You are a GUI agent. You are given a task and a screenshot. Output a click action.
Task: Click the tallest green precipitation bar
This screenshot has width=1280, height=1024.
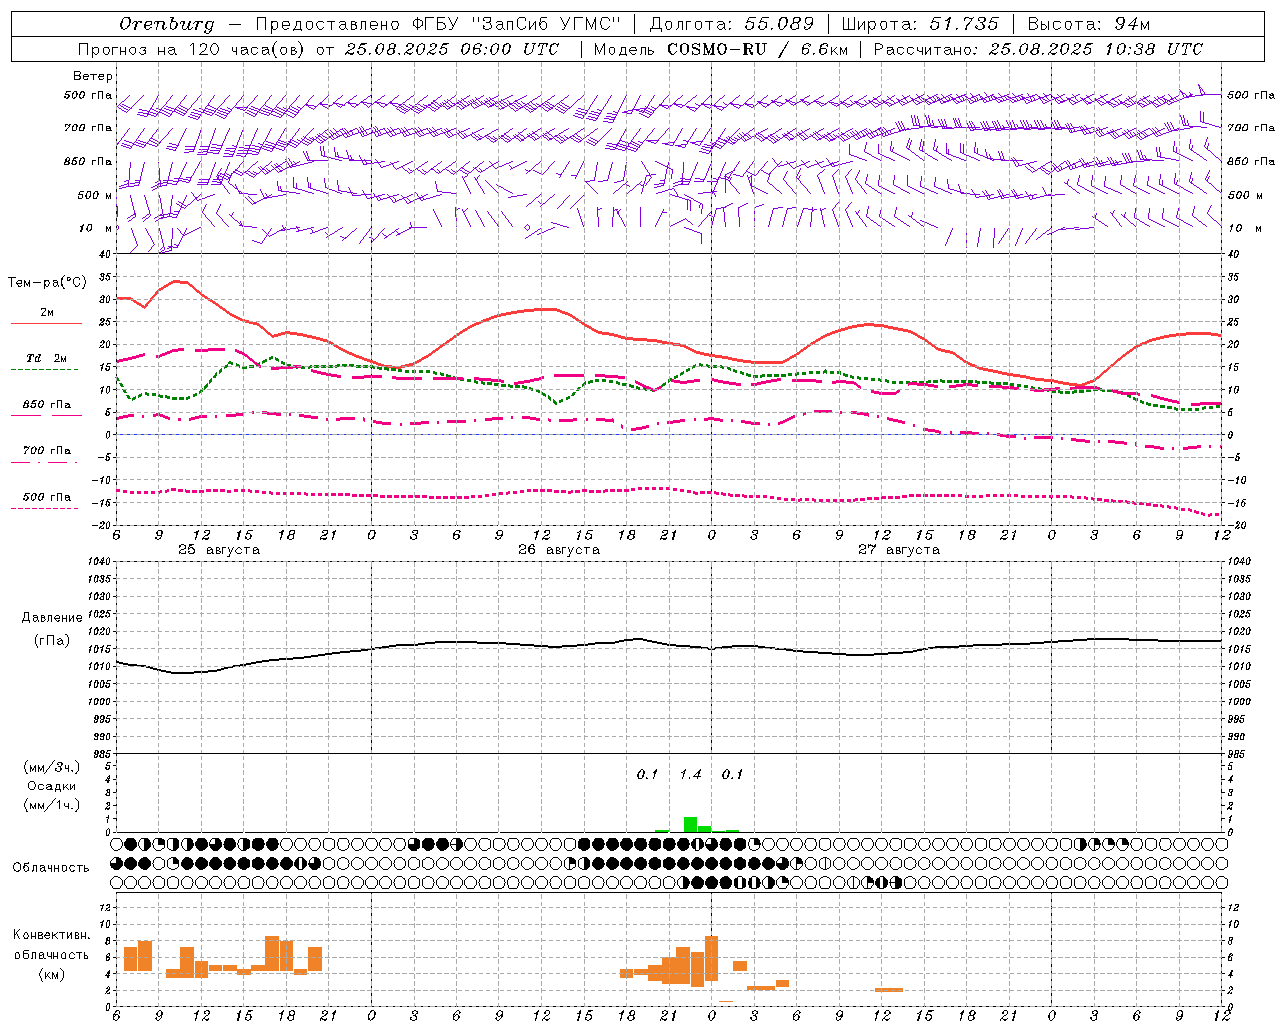pyautogui.click(x=690, y=825)
